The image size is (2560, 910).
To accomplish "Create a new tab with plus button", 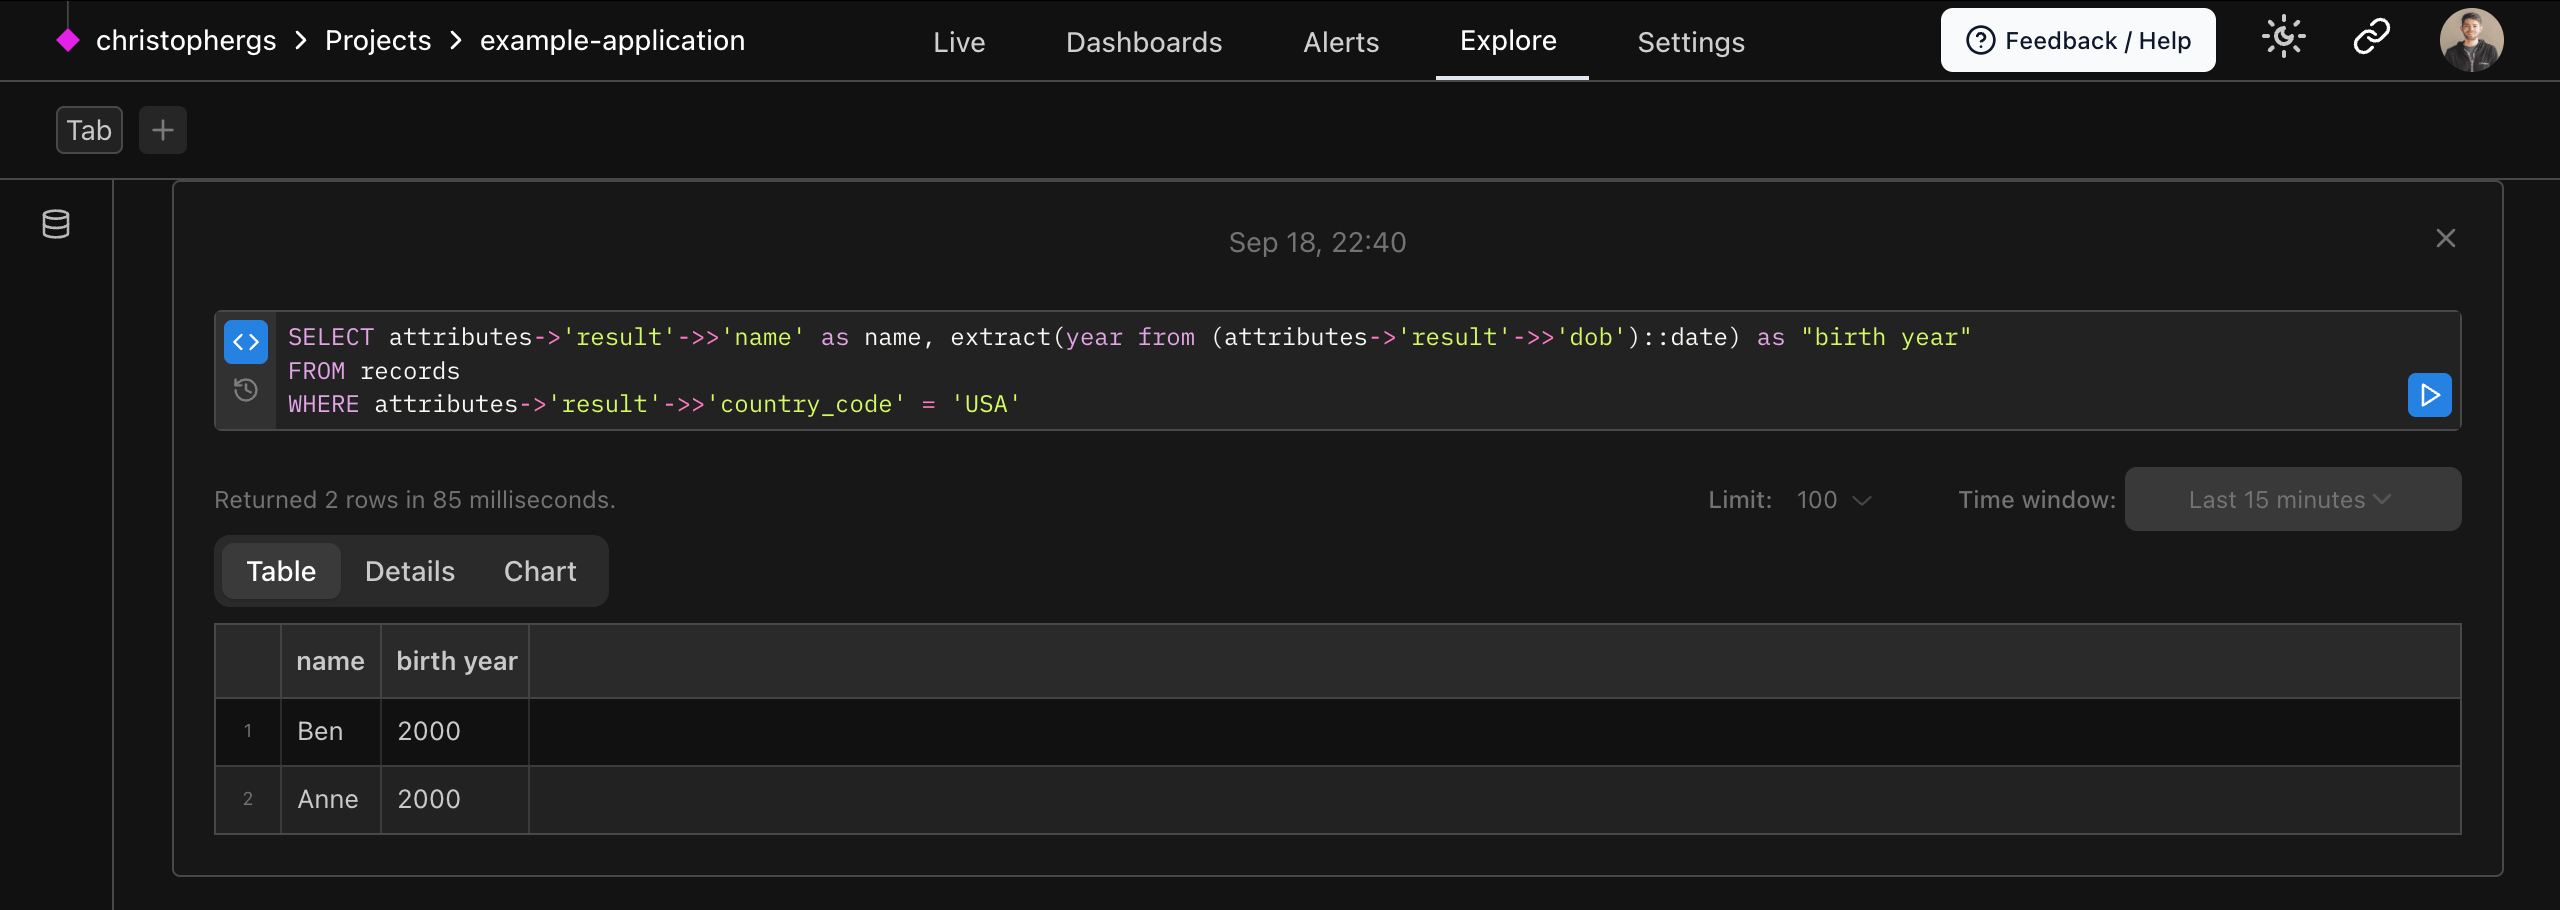I will click(x=162, y=129).
